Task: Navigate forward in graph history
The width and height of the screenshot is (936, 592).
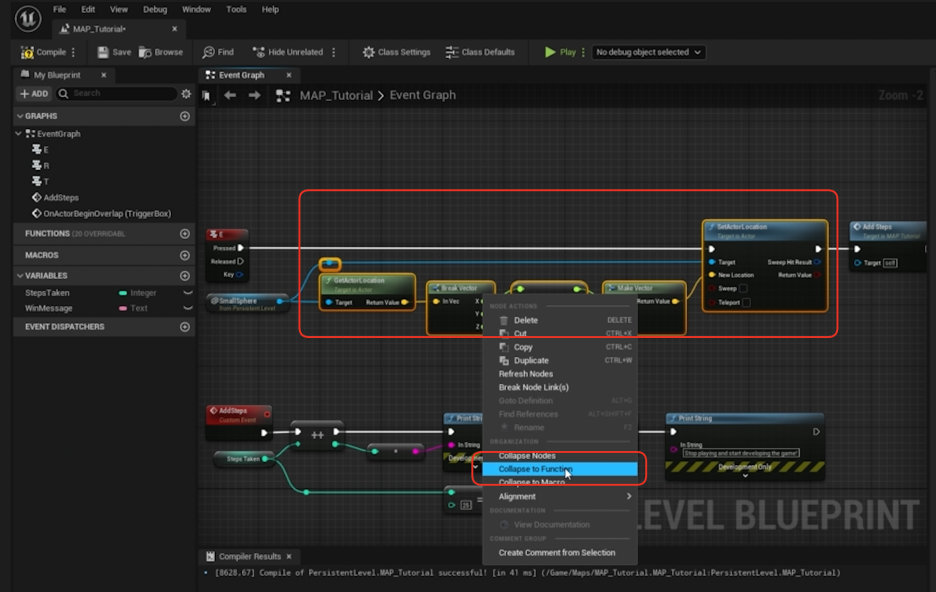Action: pyautogui.click(x=255, y=95)
